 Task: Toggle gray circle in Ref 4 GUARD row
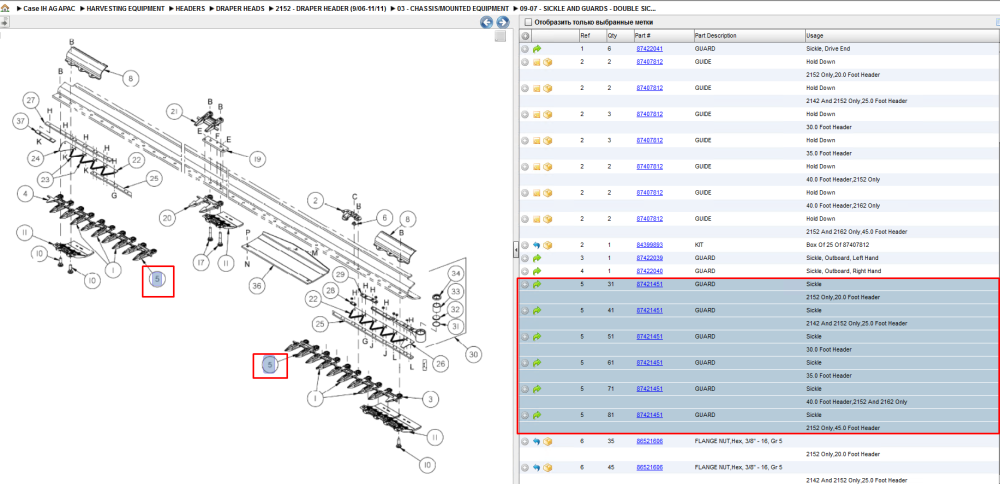pyautogui.click(x=525, y=271)
